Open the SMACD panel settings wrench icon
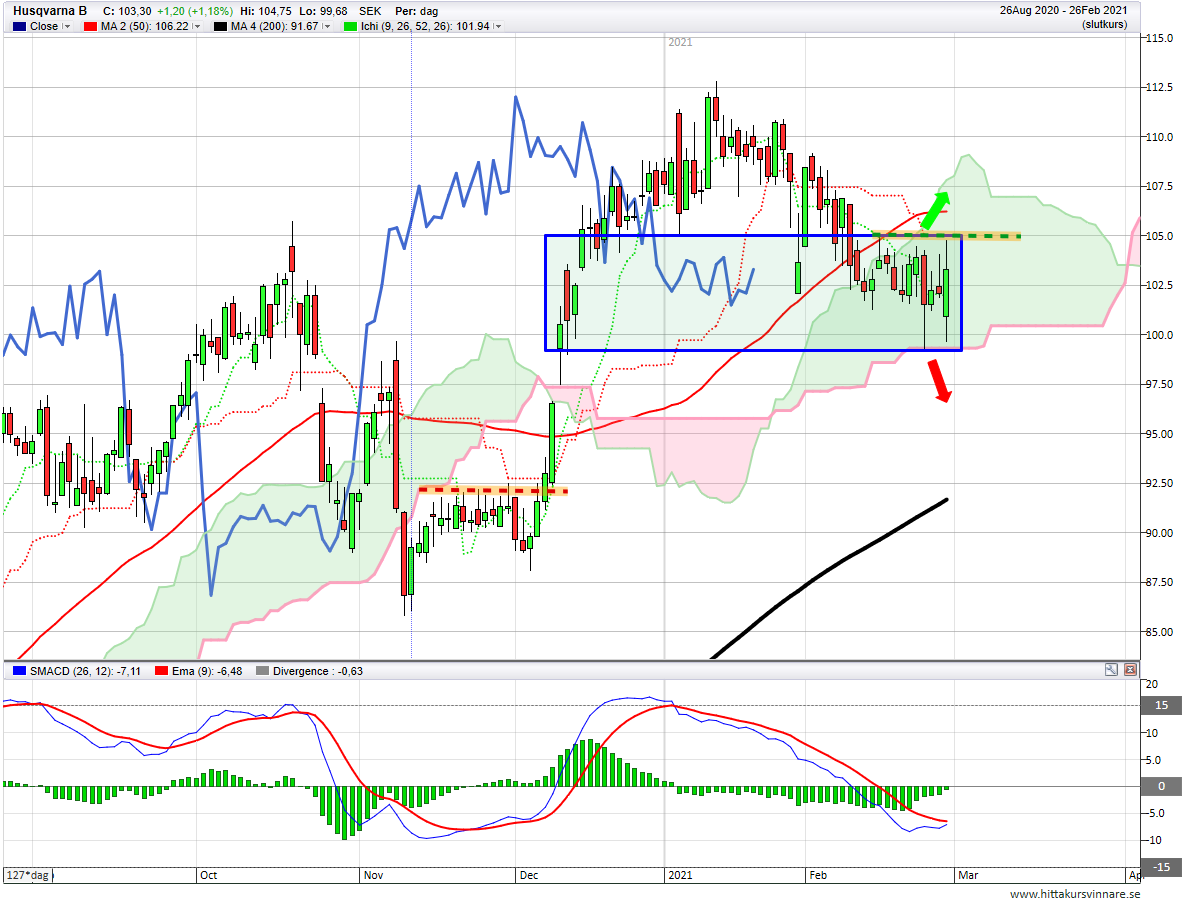This screenshot has width=1185, height=899. [x=1111, y=669]
